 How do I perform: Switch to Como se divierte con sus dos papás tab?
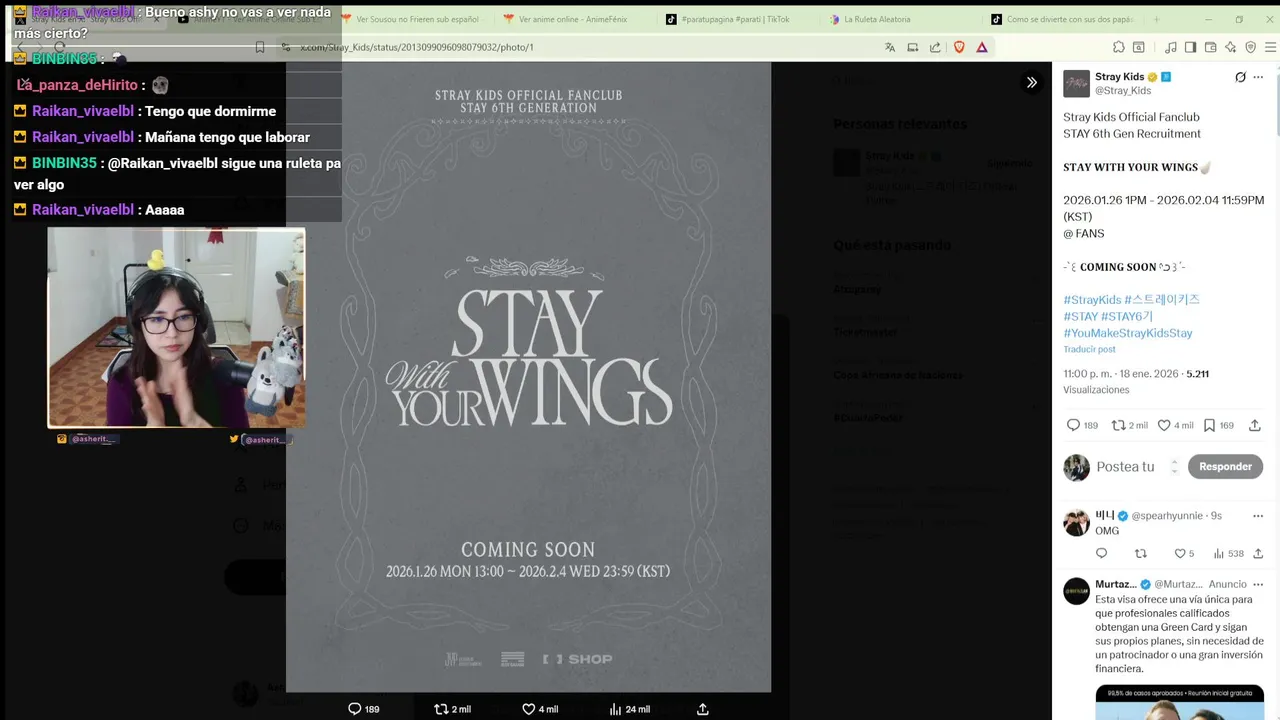click(x=1062, y=19)
